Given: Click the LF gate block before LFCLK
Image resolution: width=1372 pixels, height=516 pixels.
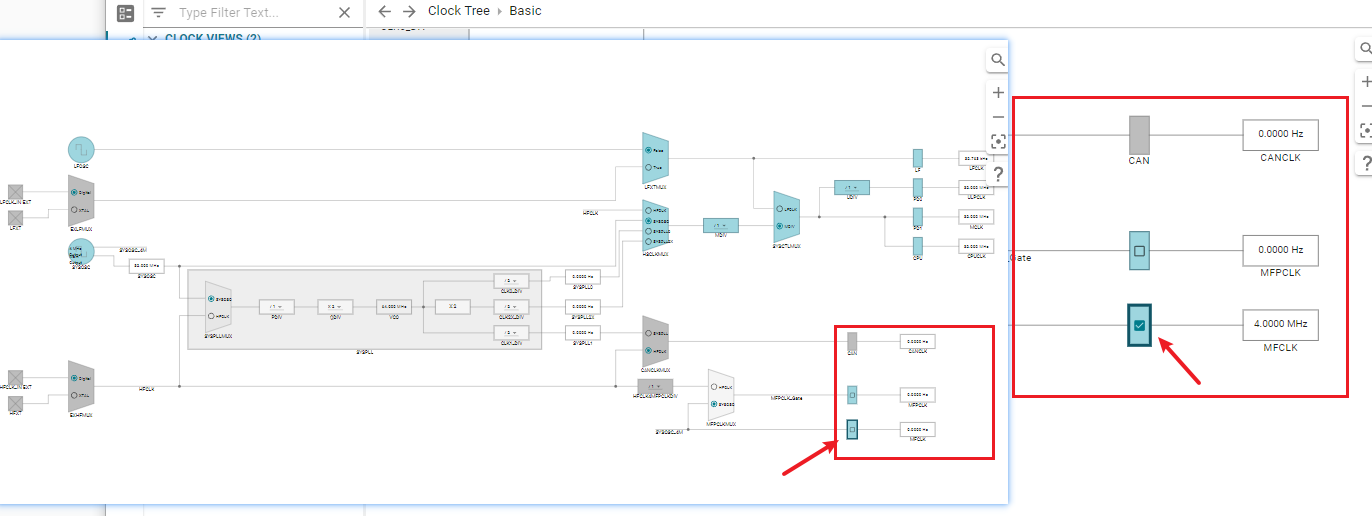Looking at the screenshot, I should click(x=918, y=158).
